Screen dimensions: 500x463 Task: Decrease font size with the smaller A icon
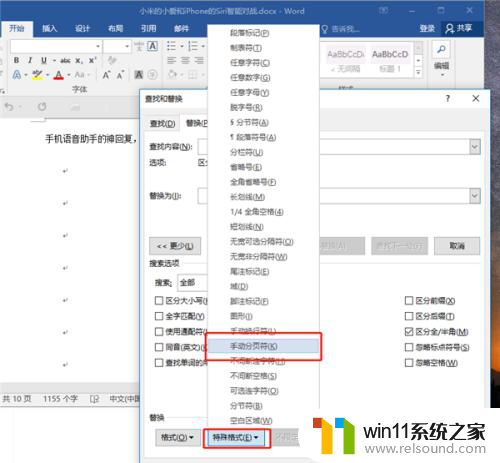click(120, 75)
